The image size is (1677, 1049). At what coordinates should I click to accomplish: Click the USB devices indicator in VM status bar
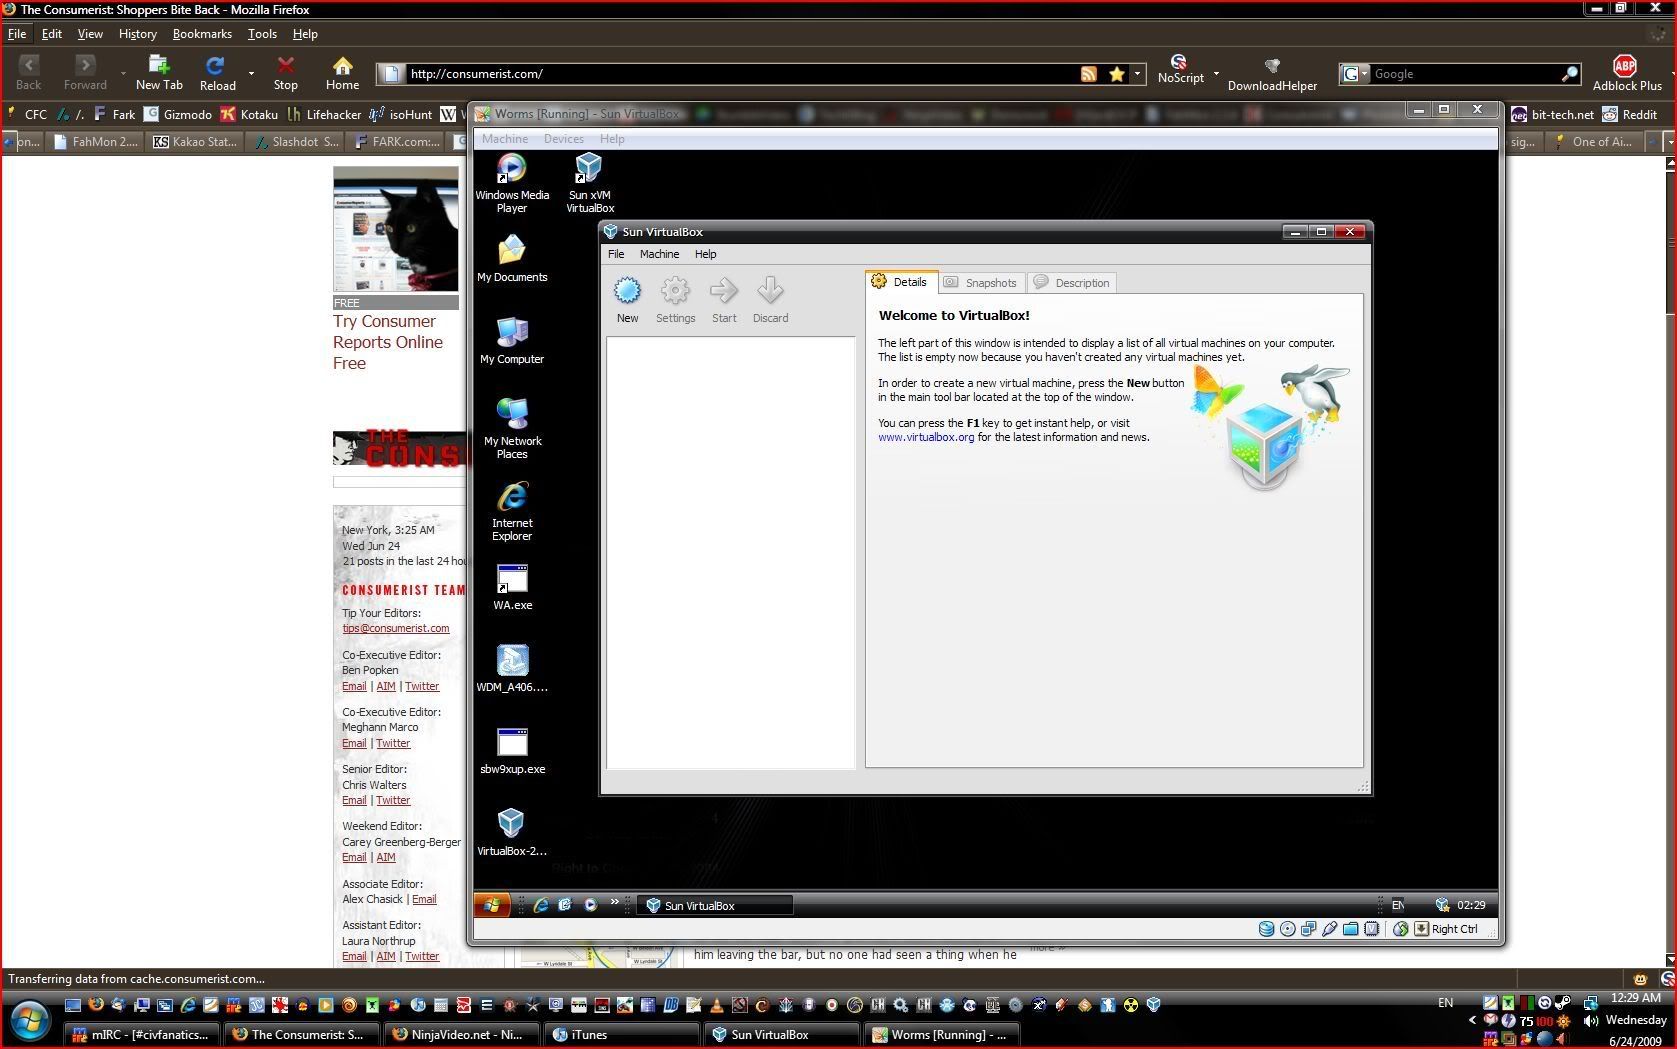[1329, 929]
